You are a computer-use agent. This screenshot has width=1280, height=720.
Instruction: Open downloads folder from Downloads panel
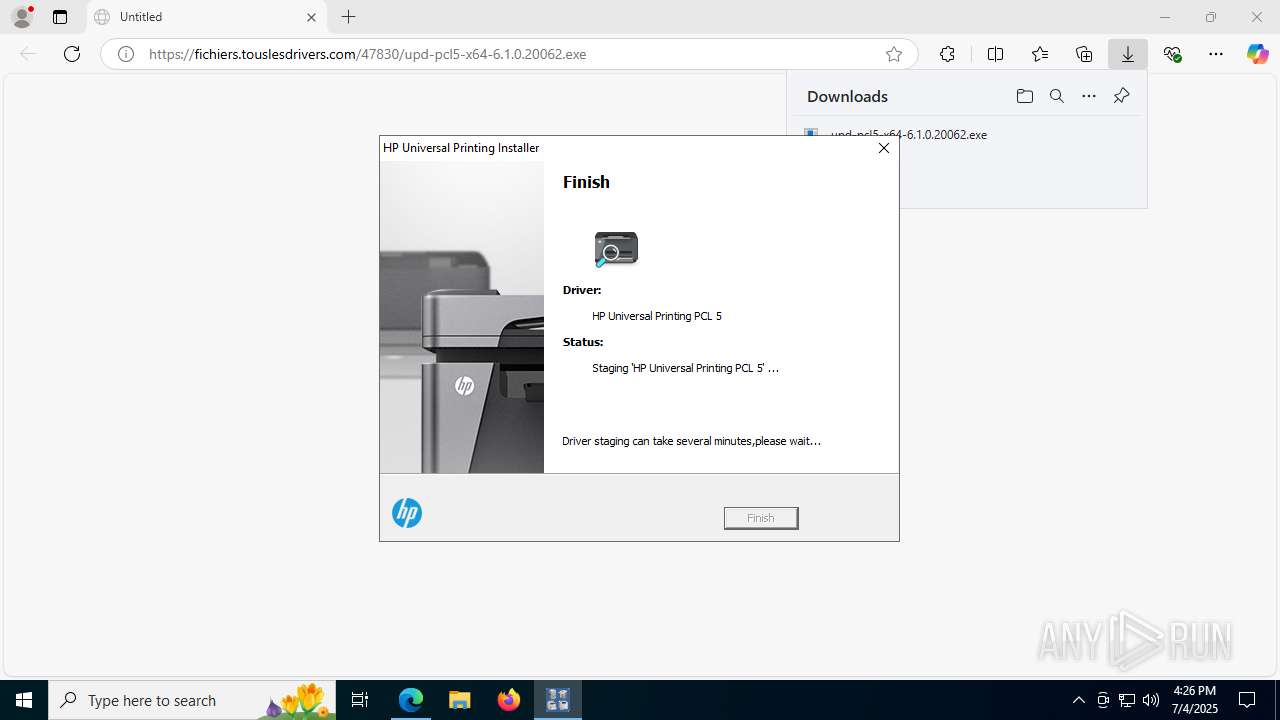point(1024,96)
